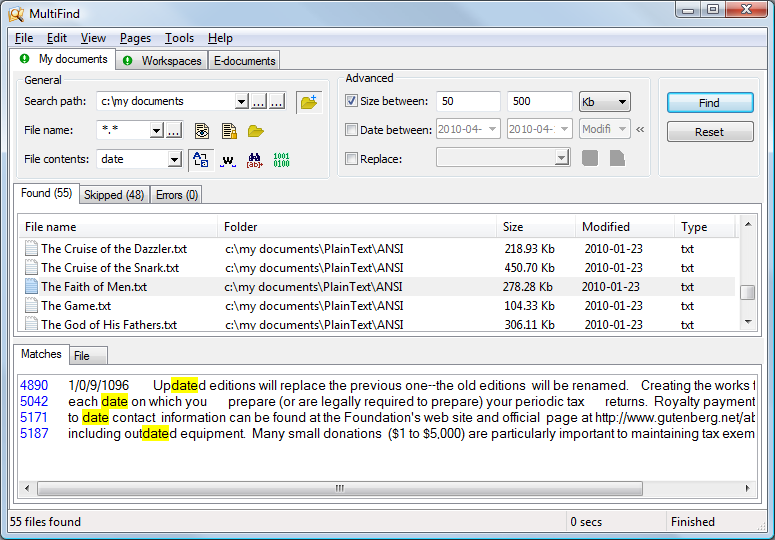The image size is (775, 540).
Task: Enable the Date between checkbox
Action: (x=351, y=129)
